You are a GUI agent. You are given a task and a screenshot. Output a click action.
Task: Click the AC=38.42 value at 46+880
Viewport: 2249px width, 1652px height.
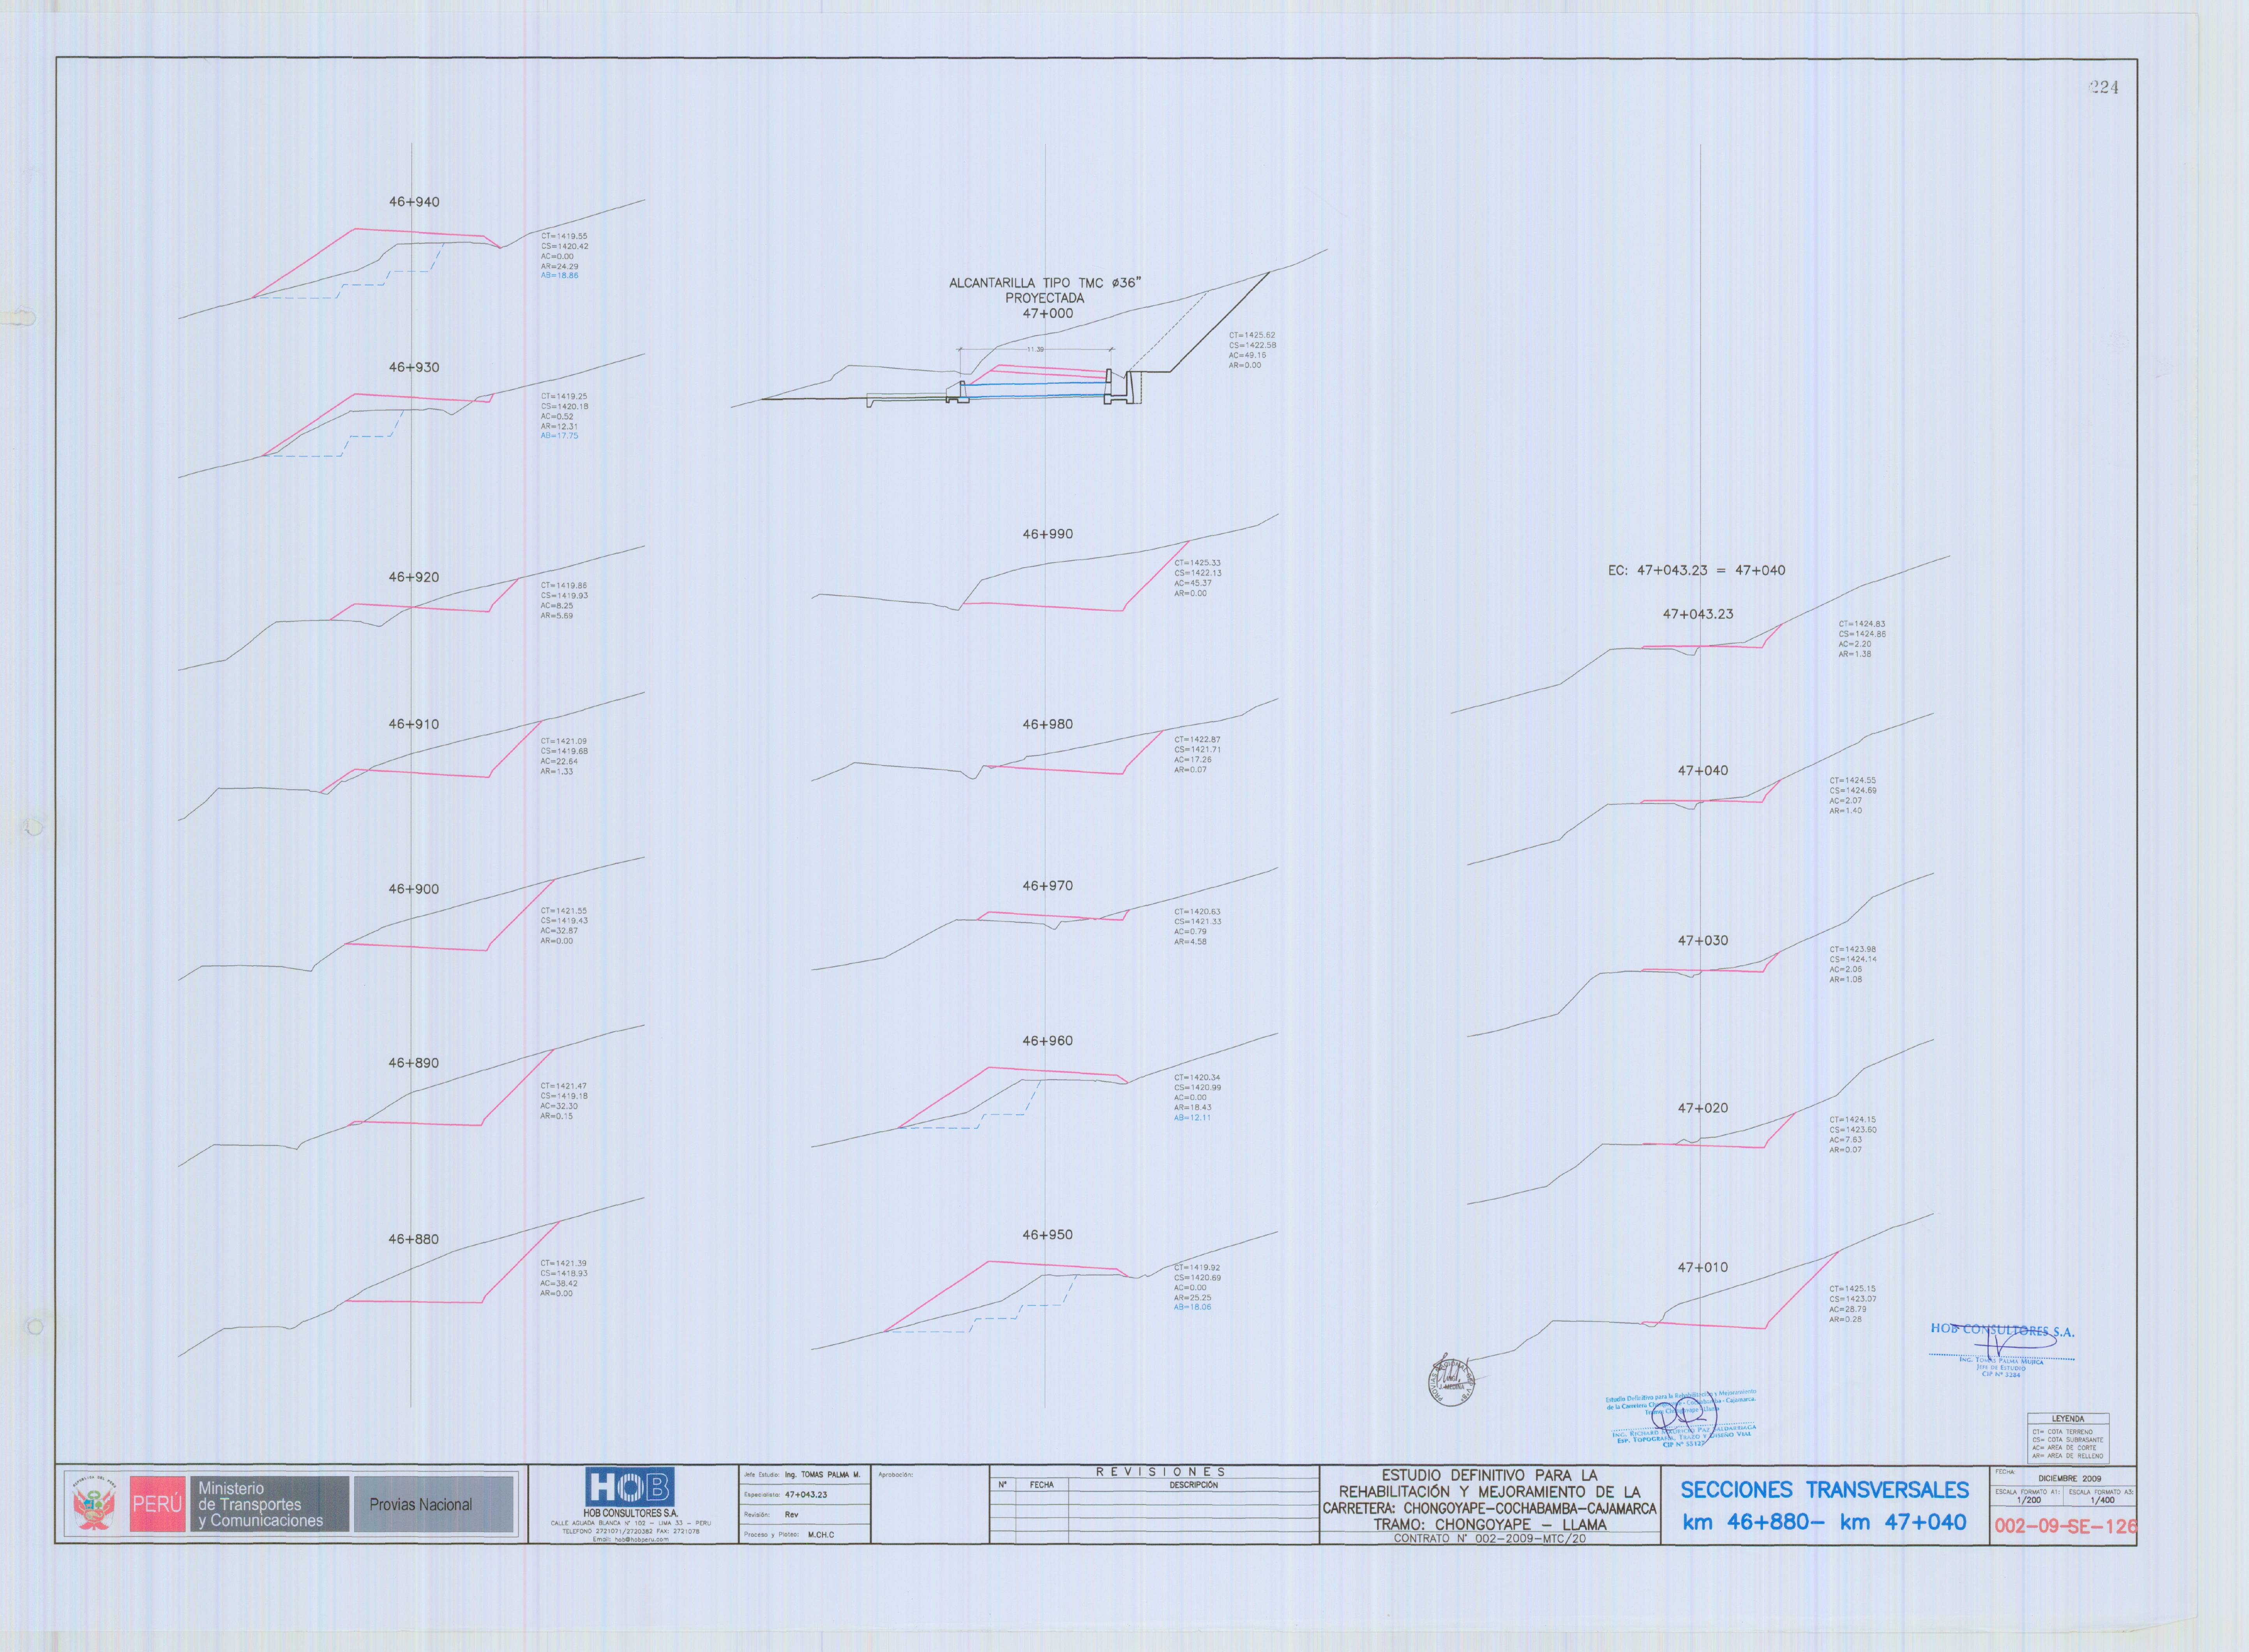pyautogui.click(x=559, y=1283)
